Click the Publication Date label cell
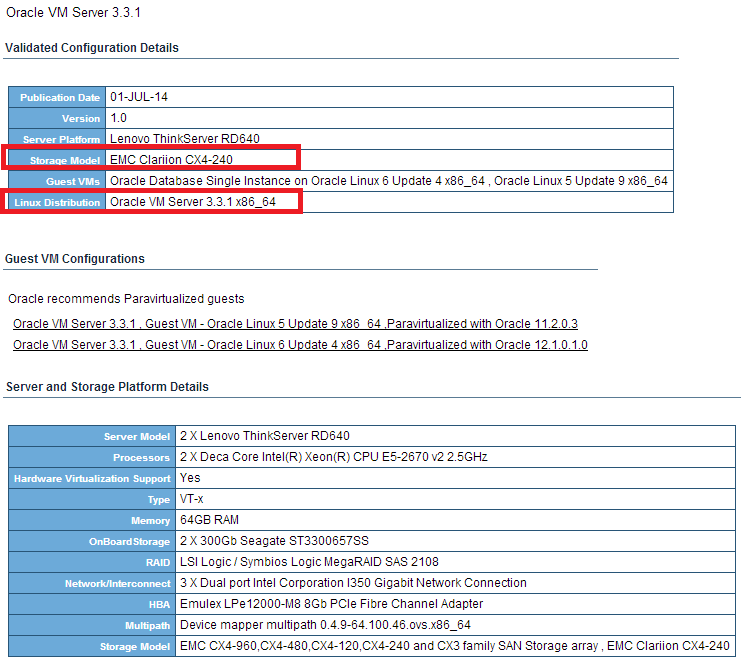The width and height of the screenshot is (750, 657). point(57,97)
